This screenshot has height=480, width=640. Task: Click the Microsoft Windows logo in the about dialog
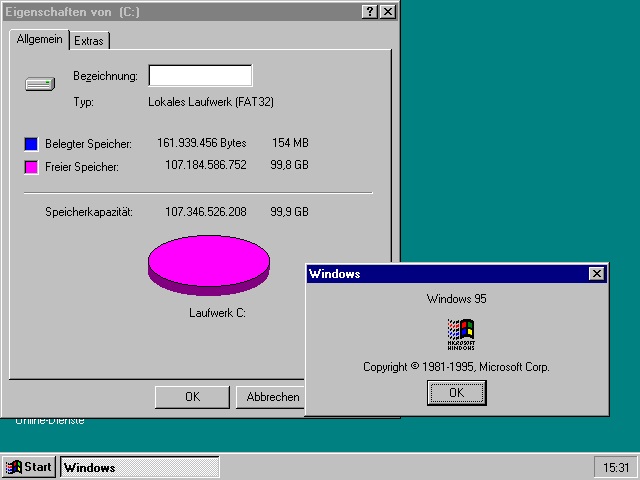tap(461, 334)
